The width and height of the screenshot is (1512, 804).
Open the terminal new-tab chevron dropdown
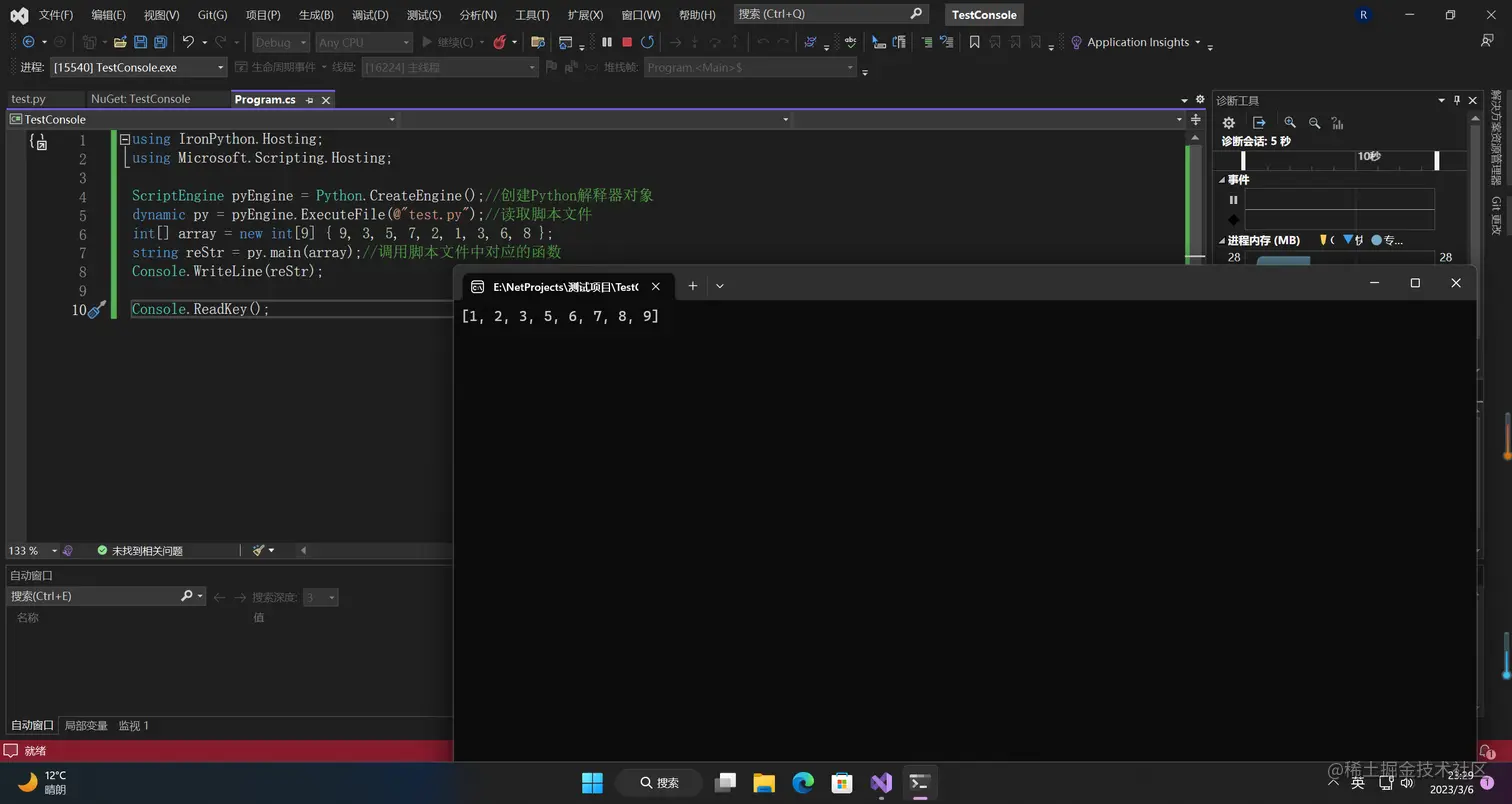[719, 286]
